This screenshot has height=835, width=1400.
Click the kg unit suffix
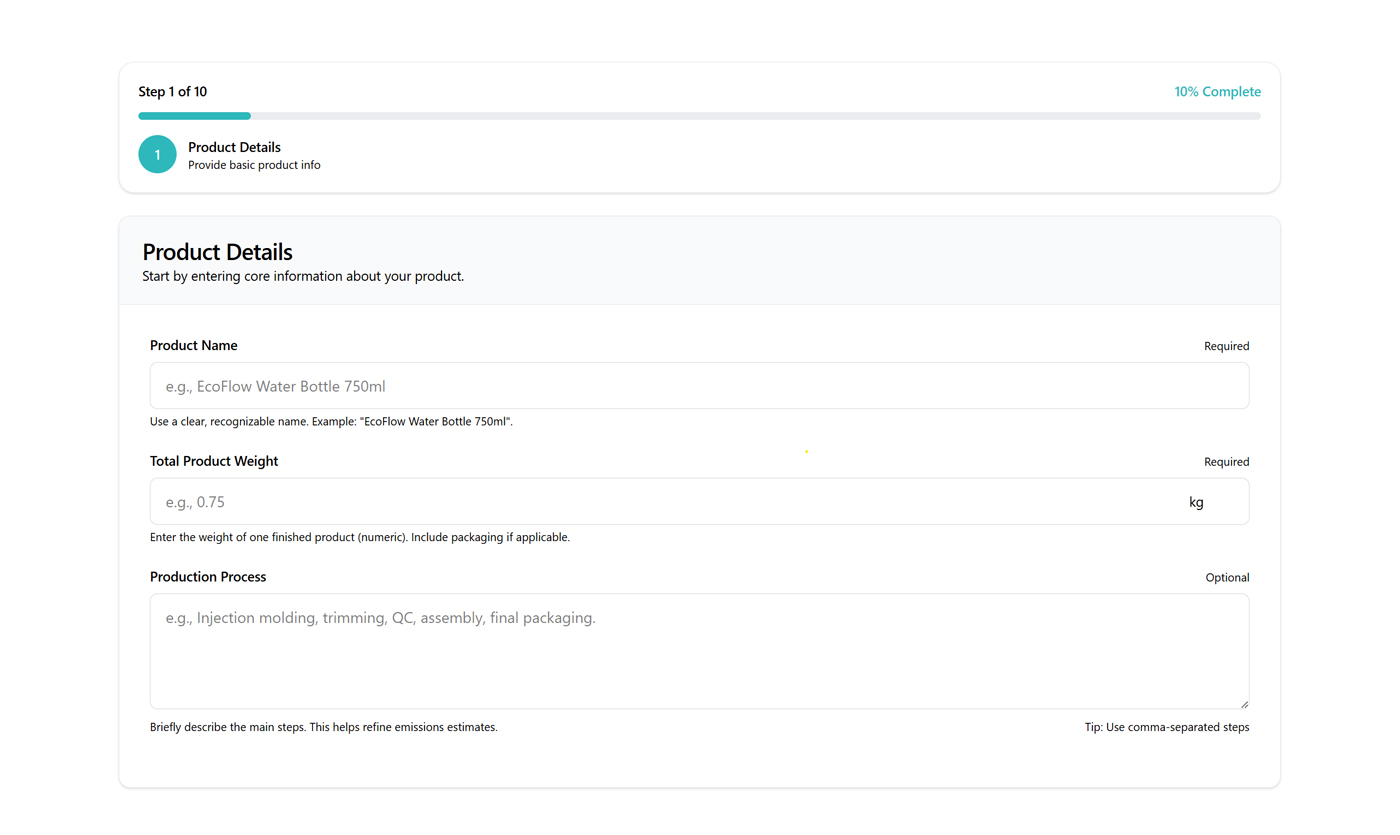point(1196,502)
